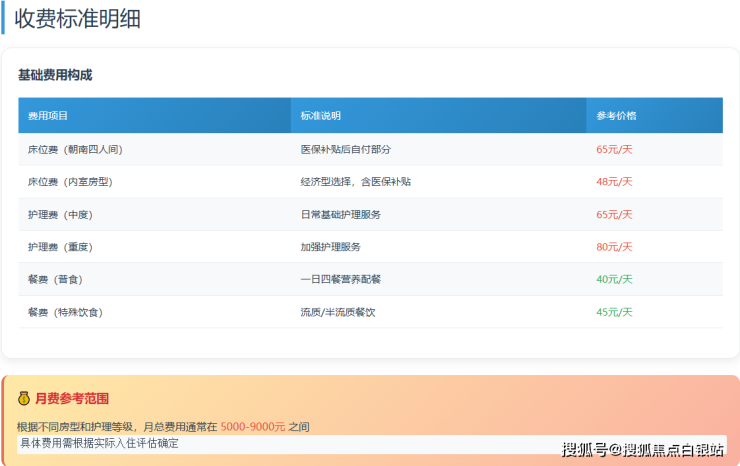Click the 基础费用构成 section title
This screenshot has width=740, height=466.
click(x=55, y=75)
